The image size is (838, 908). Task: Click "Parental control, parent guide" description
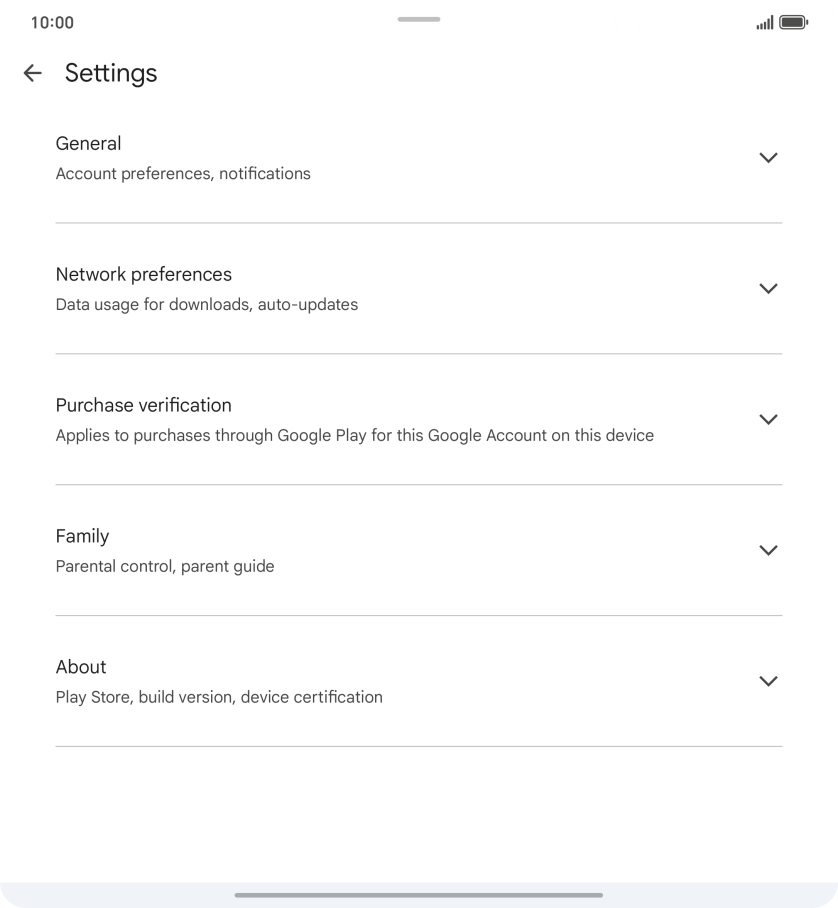pos(165,567)
